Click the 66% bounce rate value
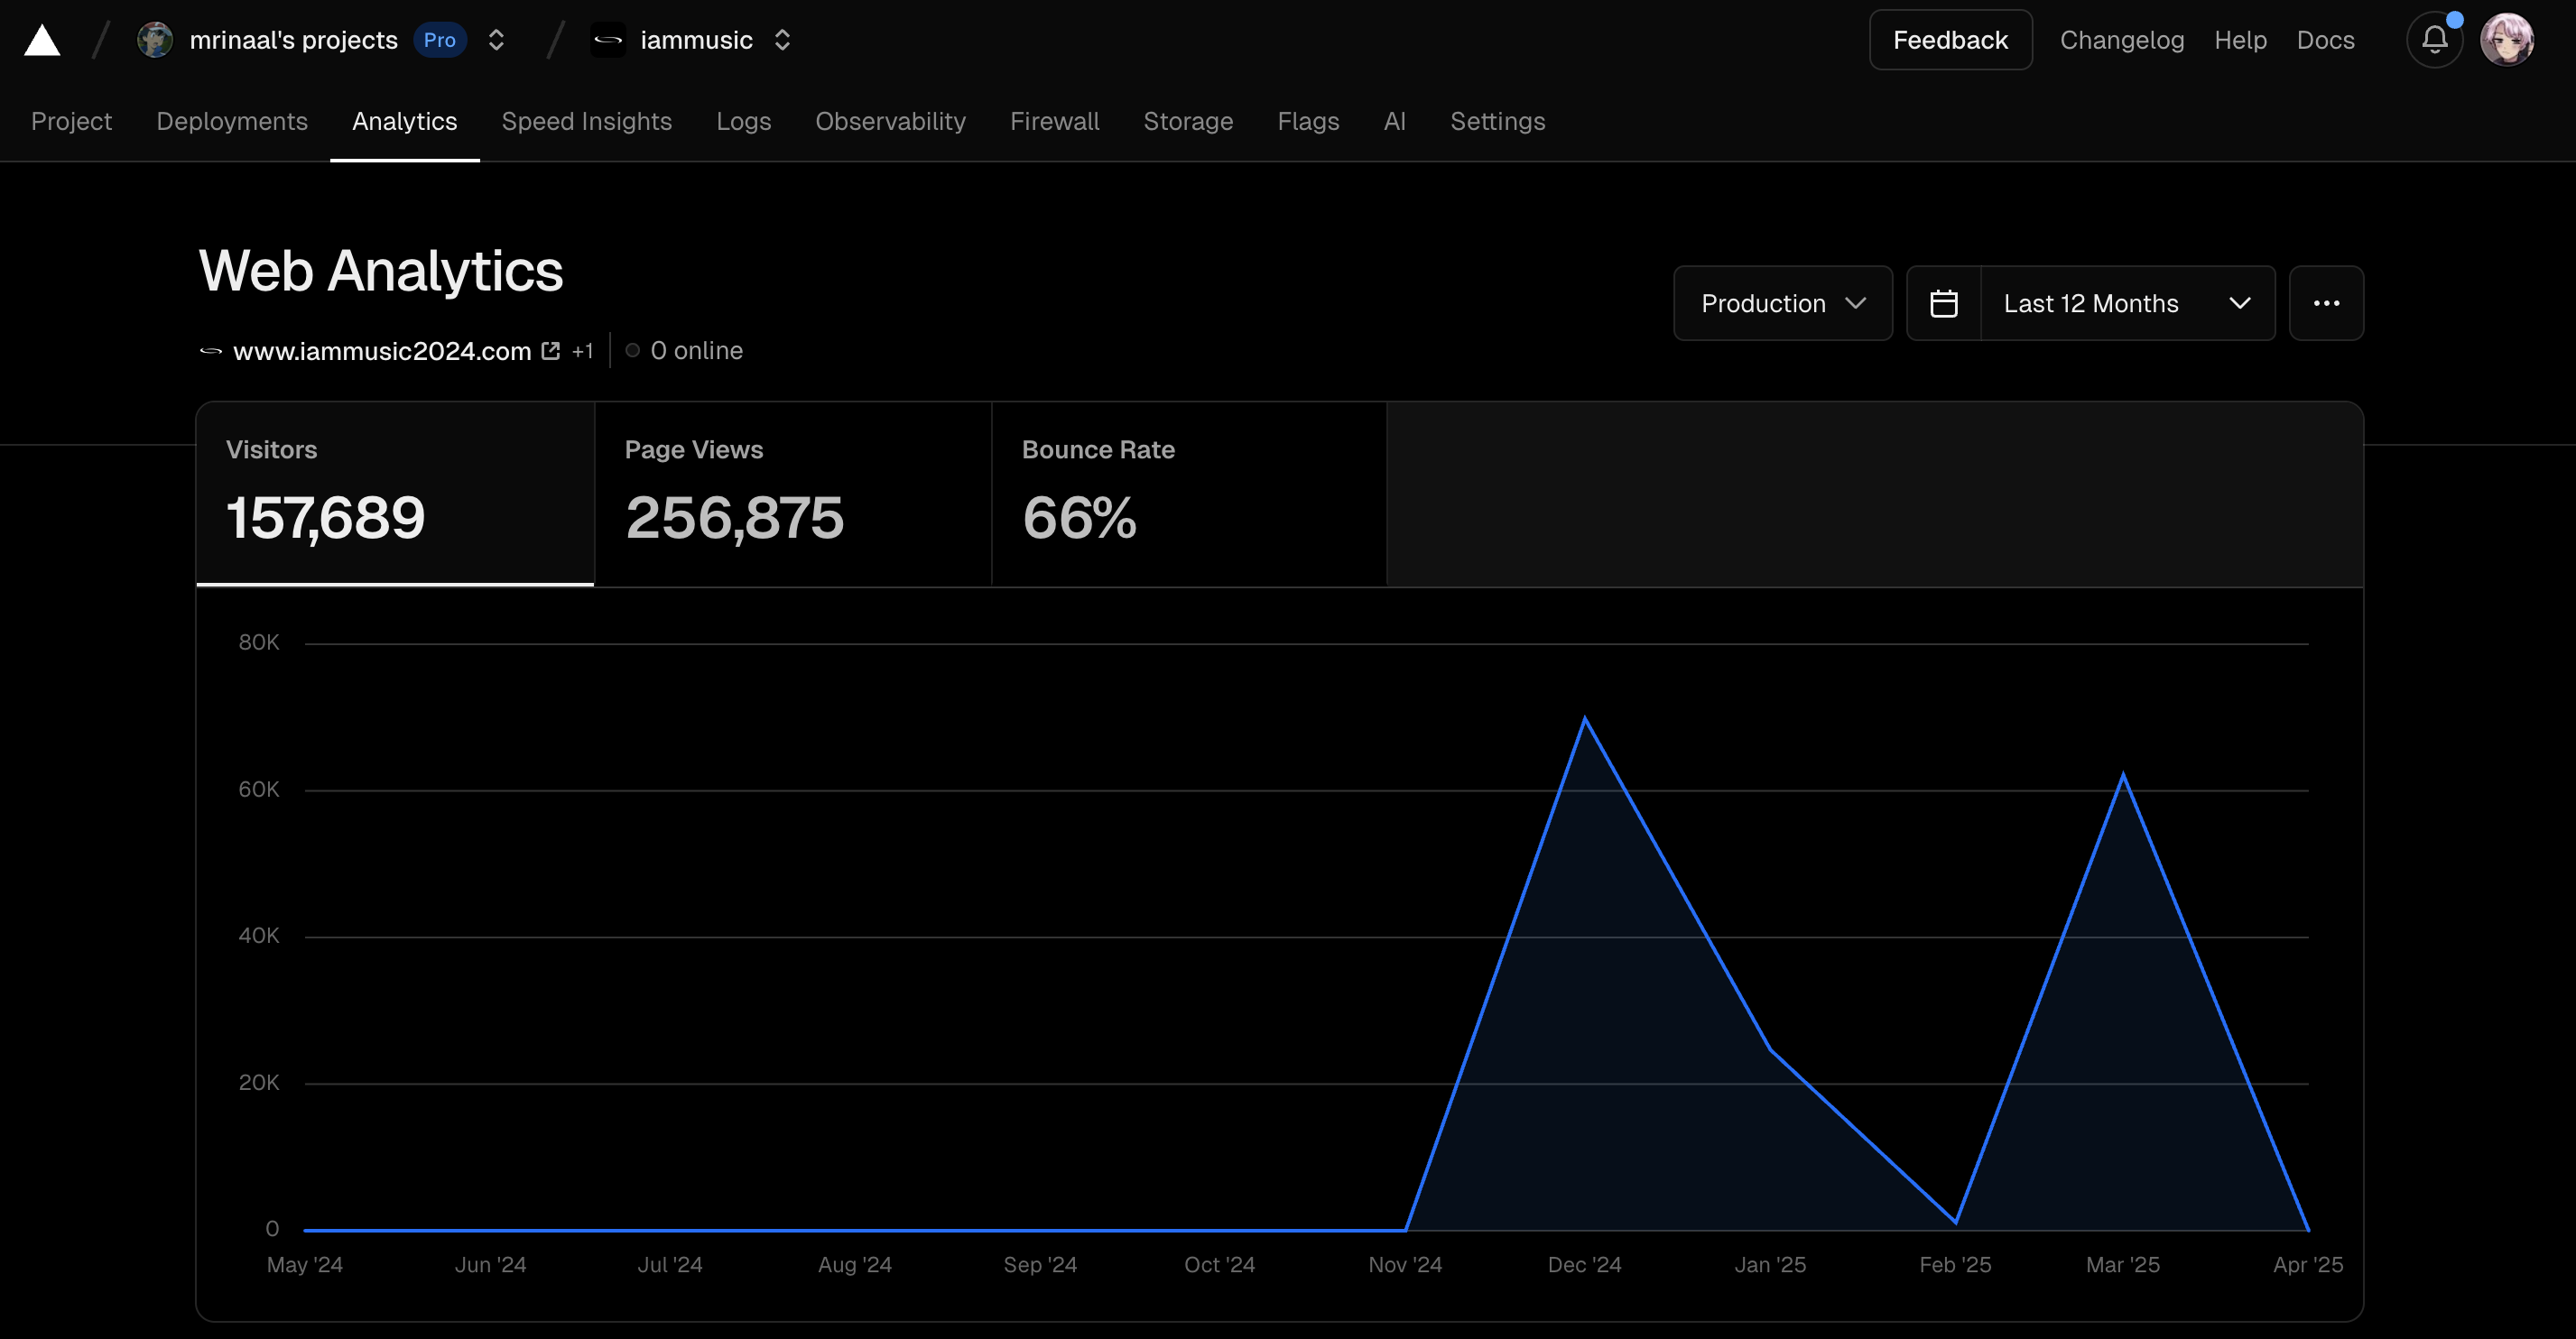Screen dimensions: 2576x1339 1080,518
